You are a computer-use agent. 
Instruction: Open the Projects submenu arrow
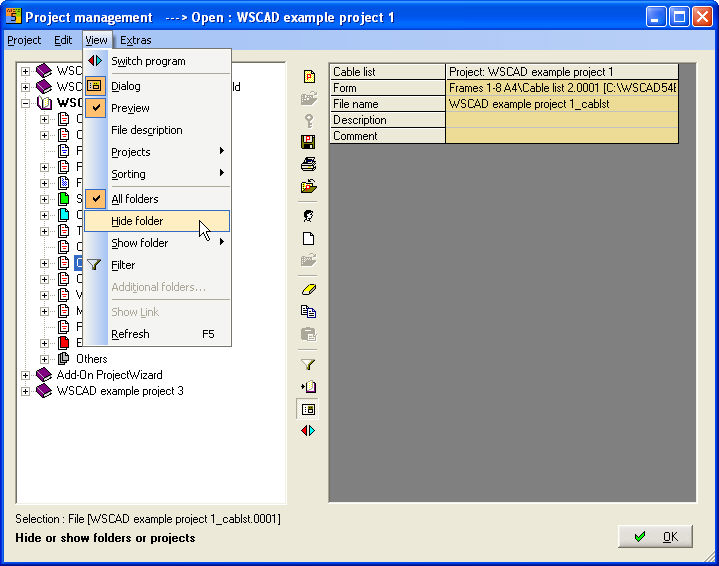pos(222,151)
